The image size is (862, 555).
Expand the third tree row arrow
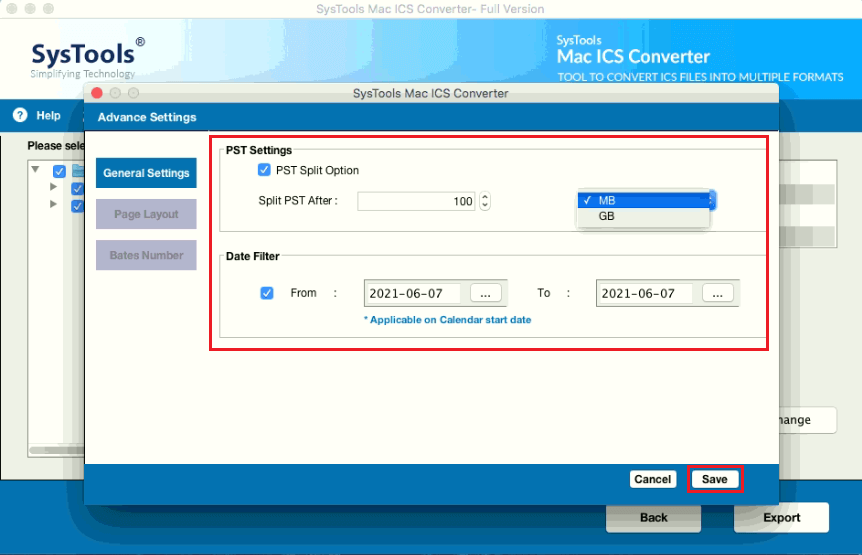tap(53, 204)
